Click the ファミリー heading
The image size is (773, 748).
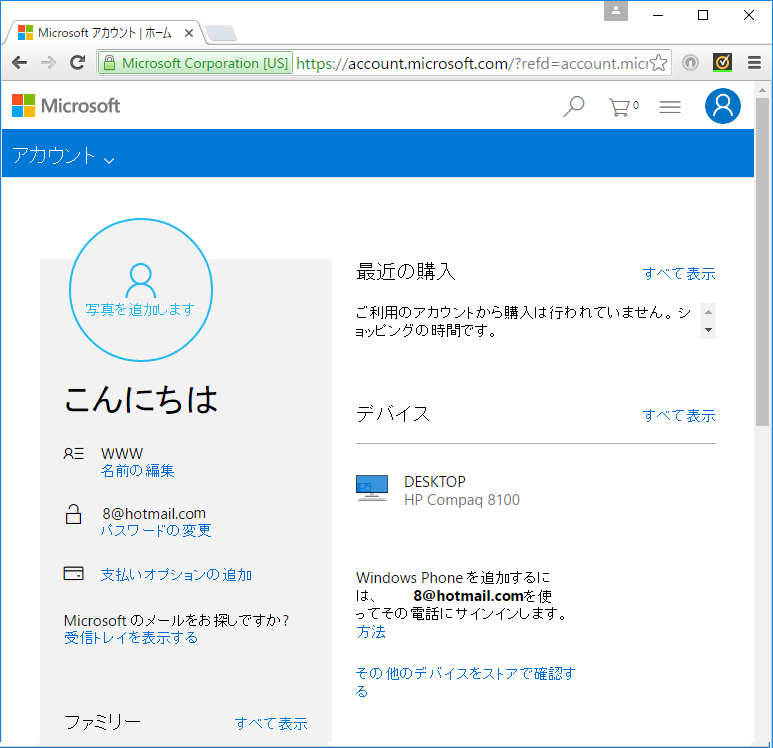coord(103,722)
